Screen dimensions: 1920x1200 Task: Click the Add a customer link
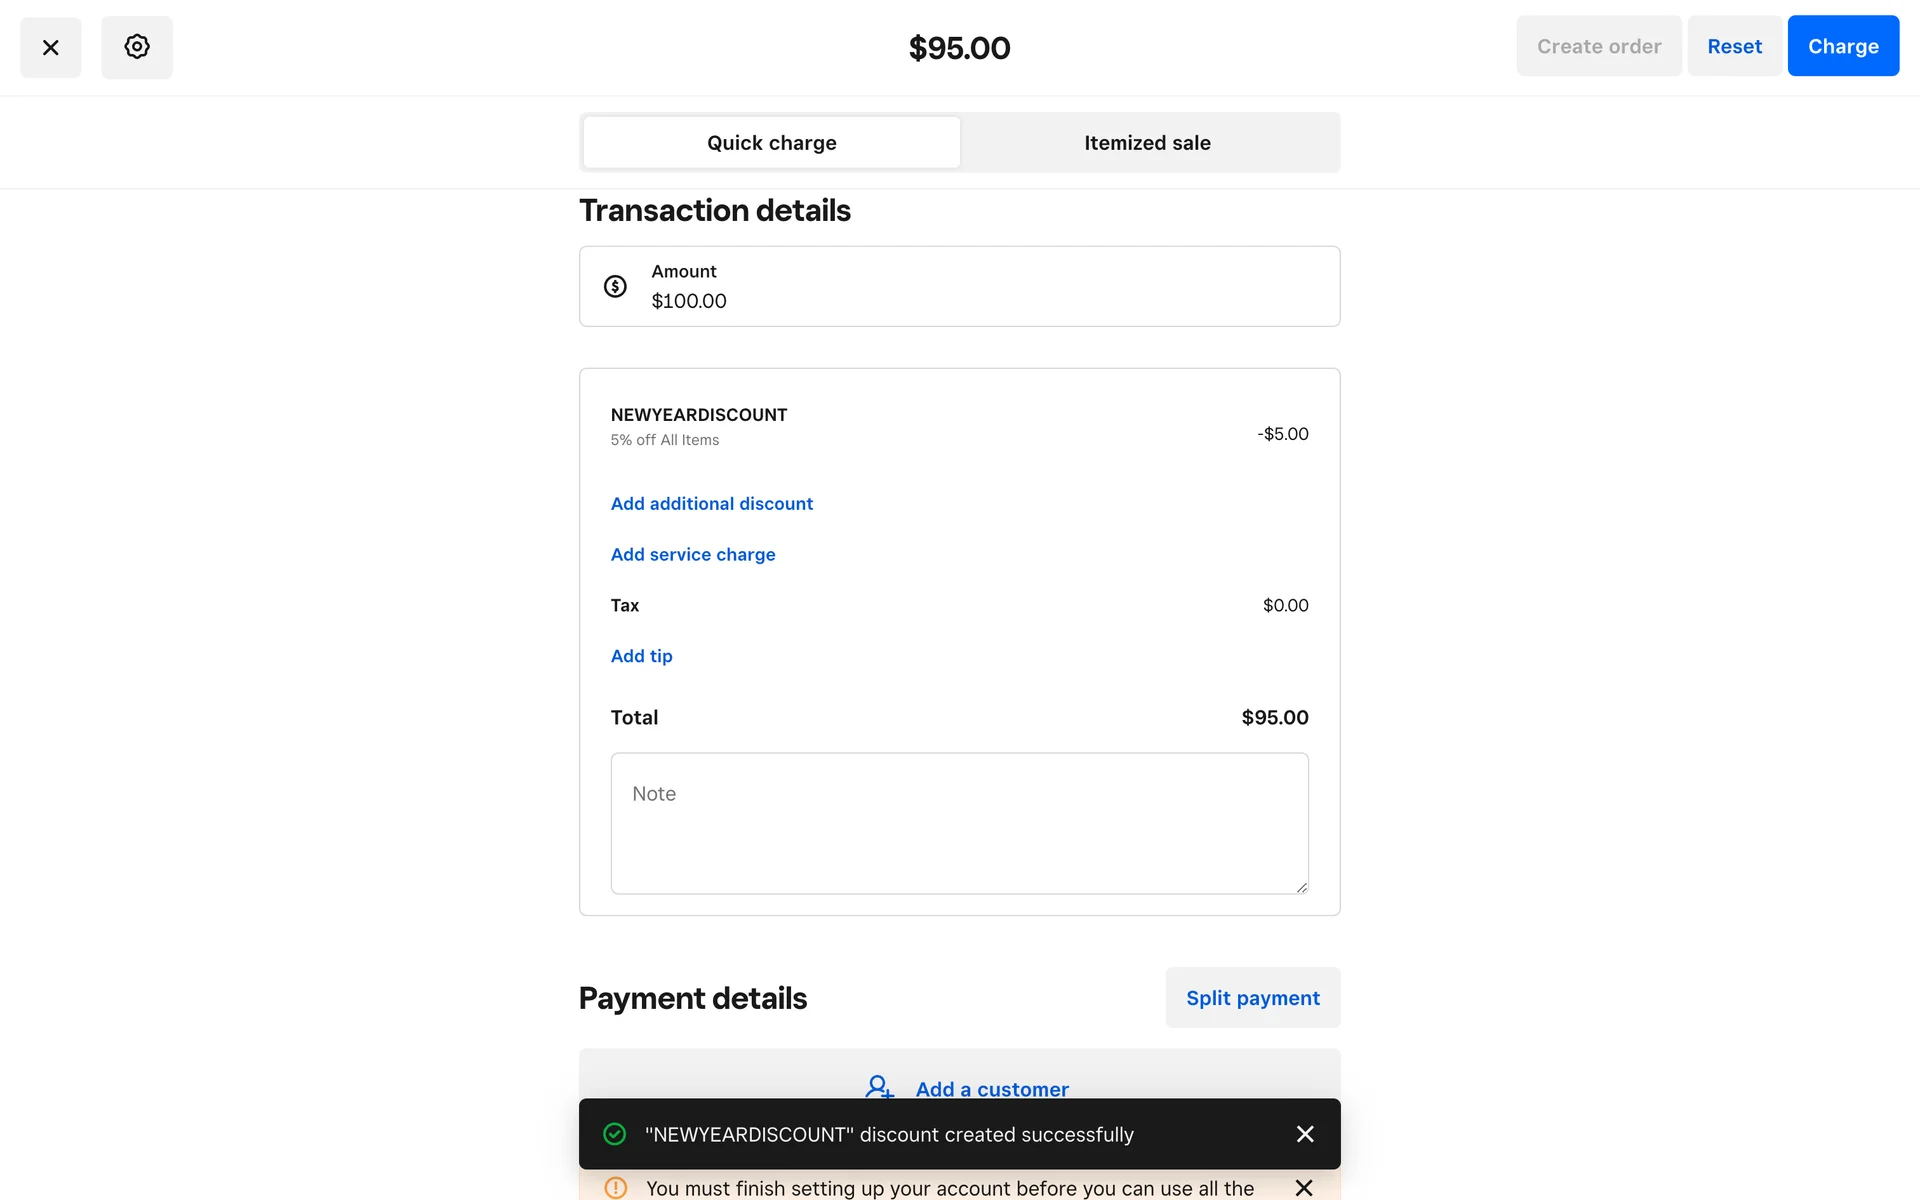point(991,1088)
